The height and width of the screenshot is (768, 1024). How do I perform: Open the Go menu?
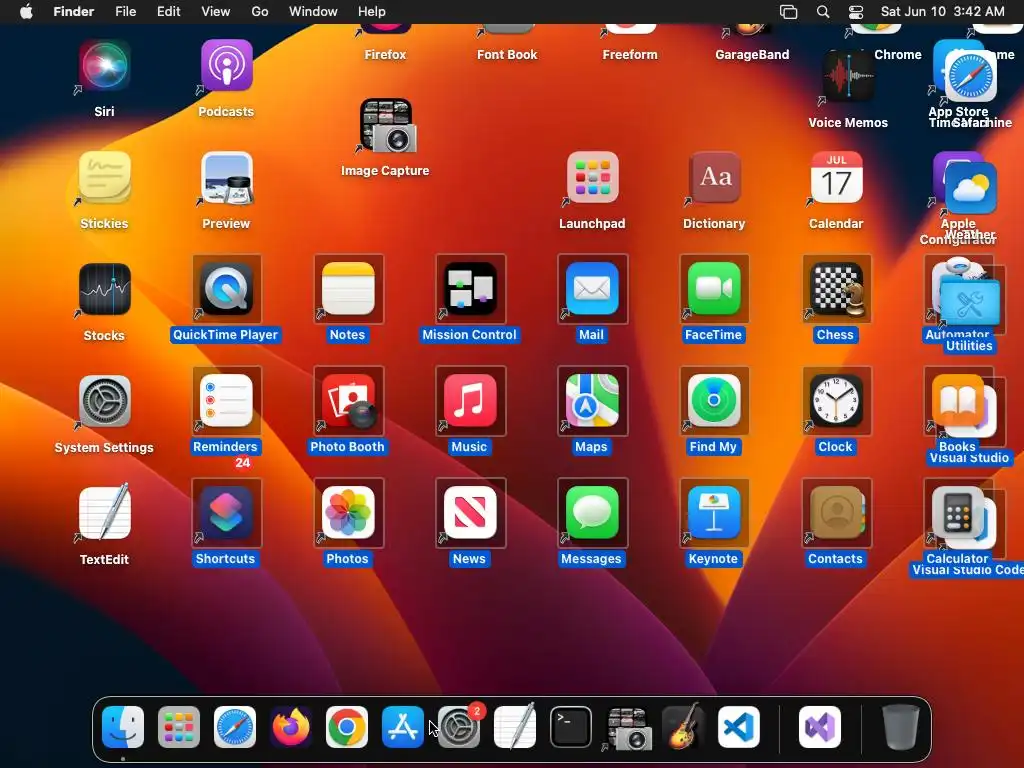coord(260,12)
